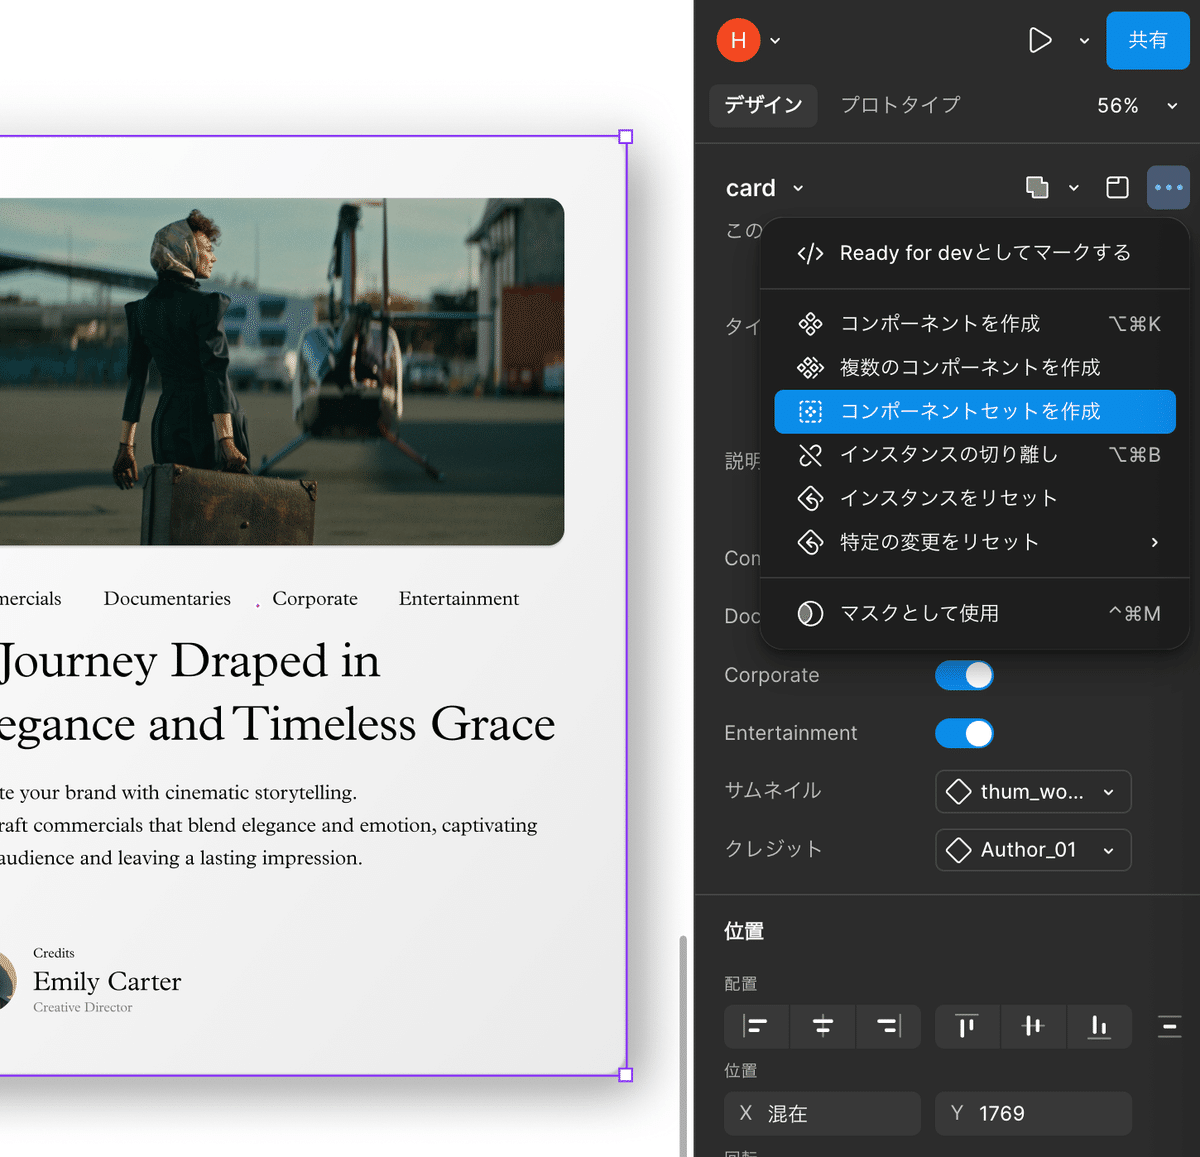The width and height of the screenshot is (1200, 1157).
Task: Toggle the Entertainment switch off
Action: point(964,734)
